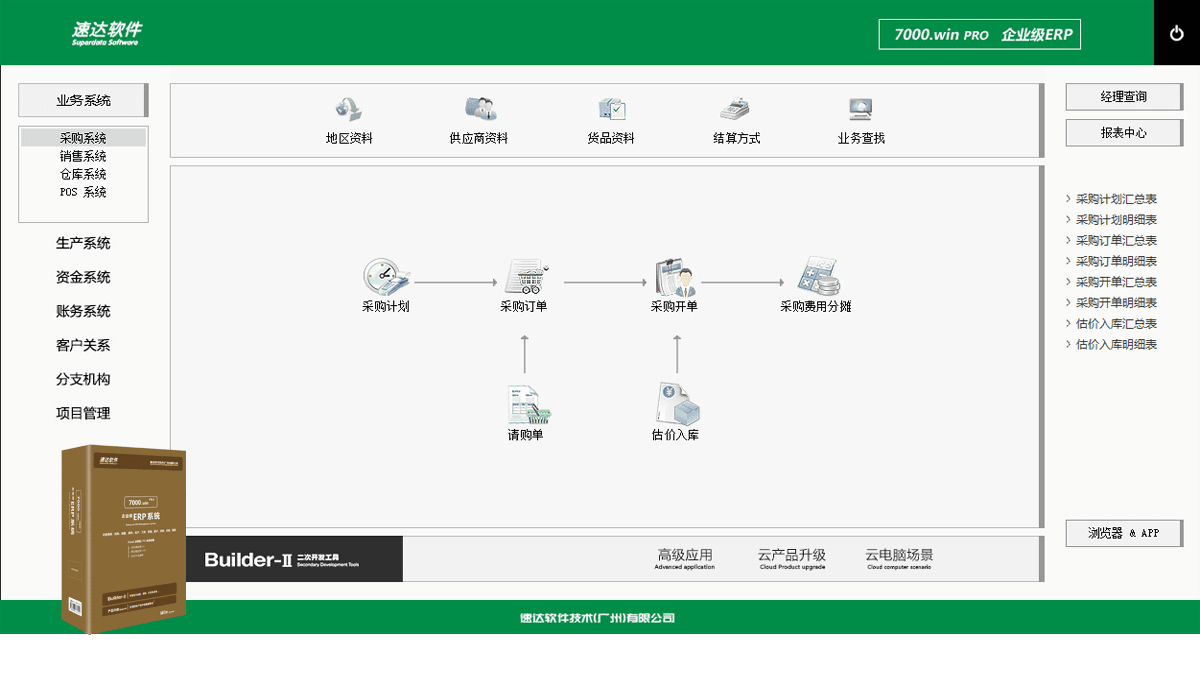
Task: Click the 经理查询 manager query button
Action: (x=1123, y=97)
